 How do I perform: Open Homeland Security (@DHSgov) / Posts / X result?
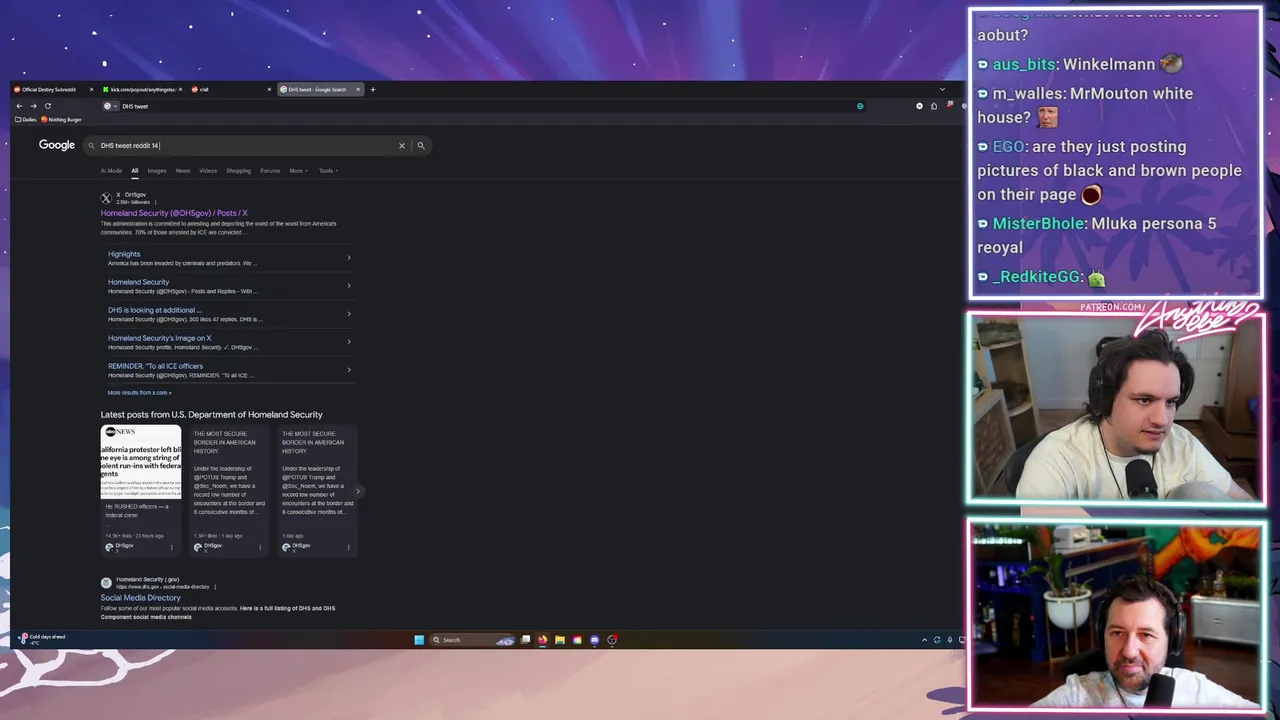[x=174, y=213]
